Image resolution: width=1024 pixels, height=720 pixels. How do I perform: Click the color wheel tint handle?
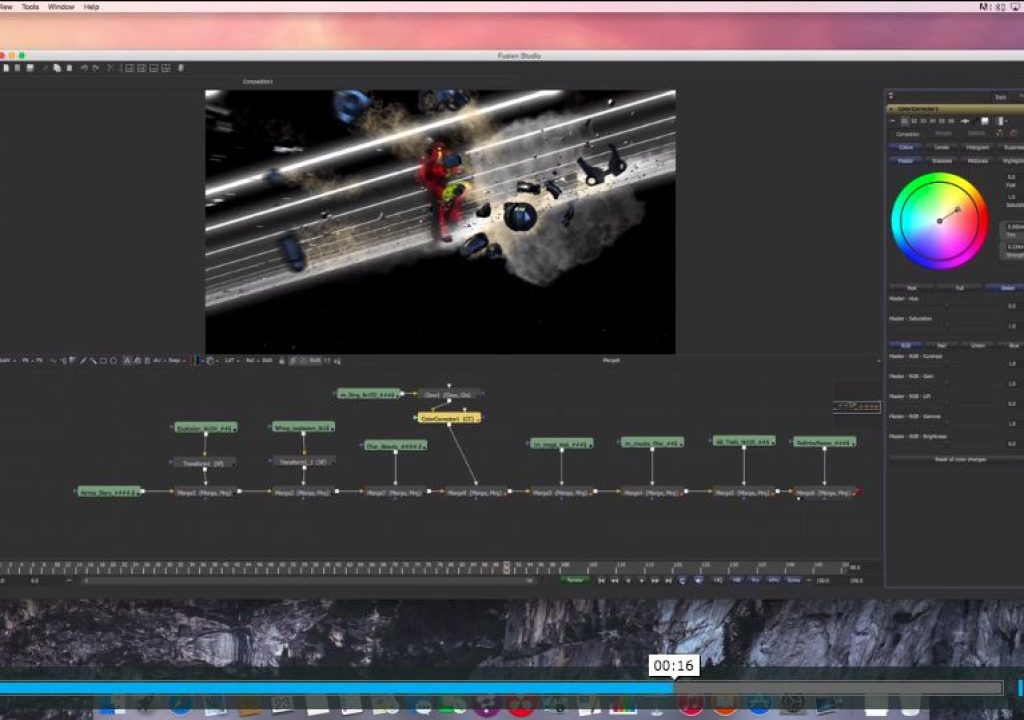coord(958,210)
